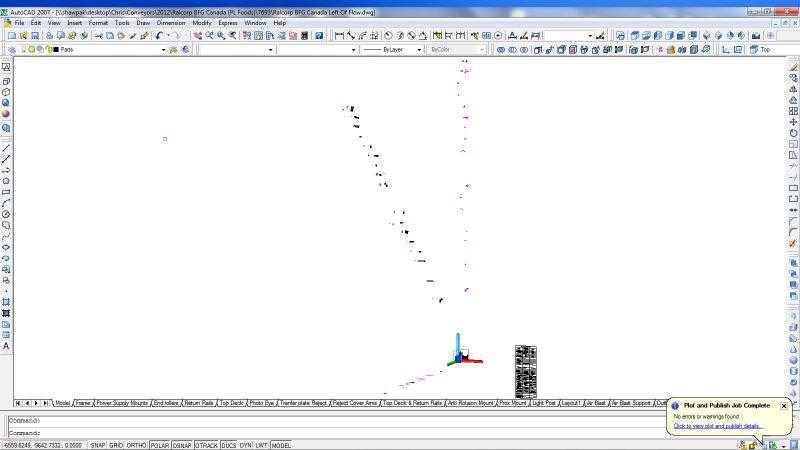Open the ByLayer linetype dropdown

tap(419, 49)
